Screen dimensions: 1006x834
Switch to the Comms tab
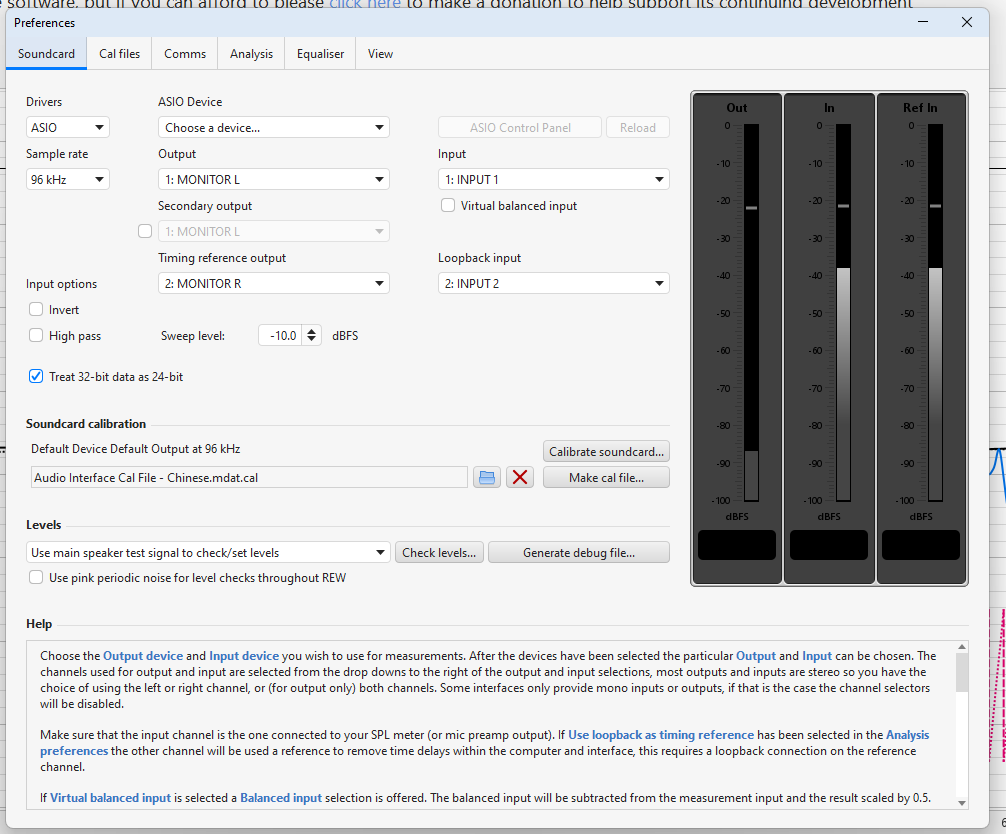tap(185, 54)
